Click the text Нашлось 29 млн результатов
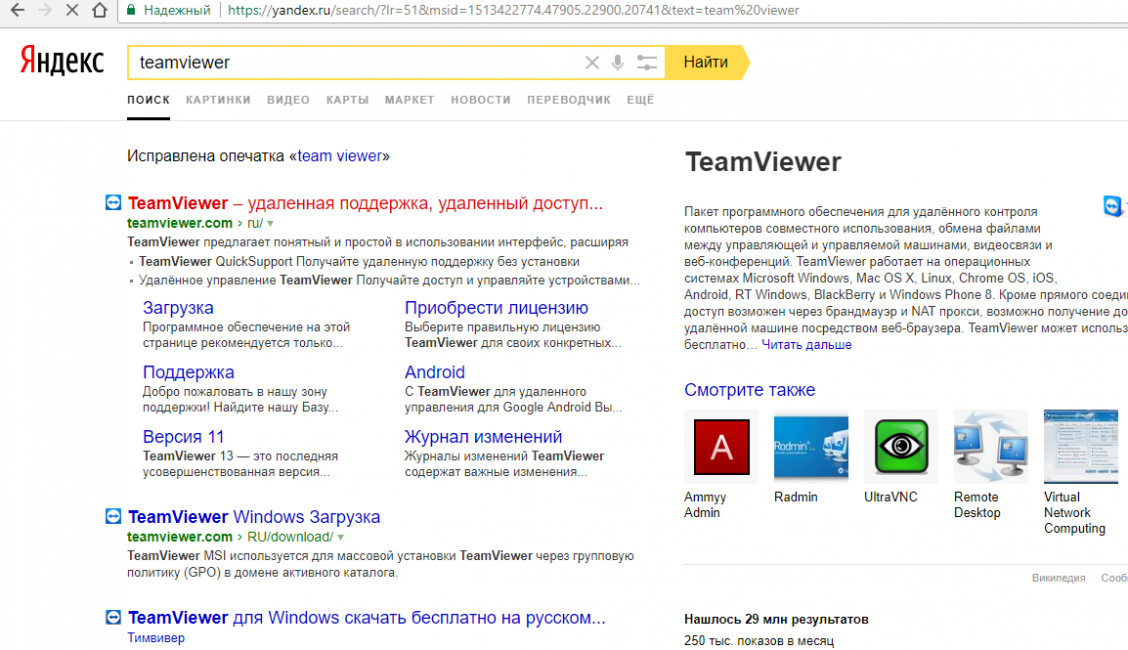1128x650 pixels. tap(776, 619)
